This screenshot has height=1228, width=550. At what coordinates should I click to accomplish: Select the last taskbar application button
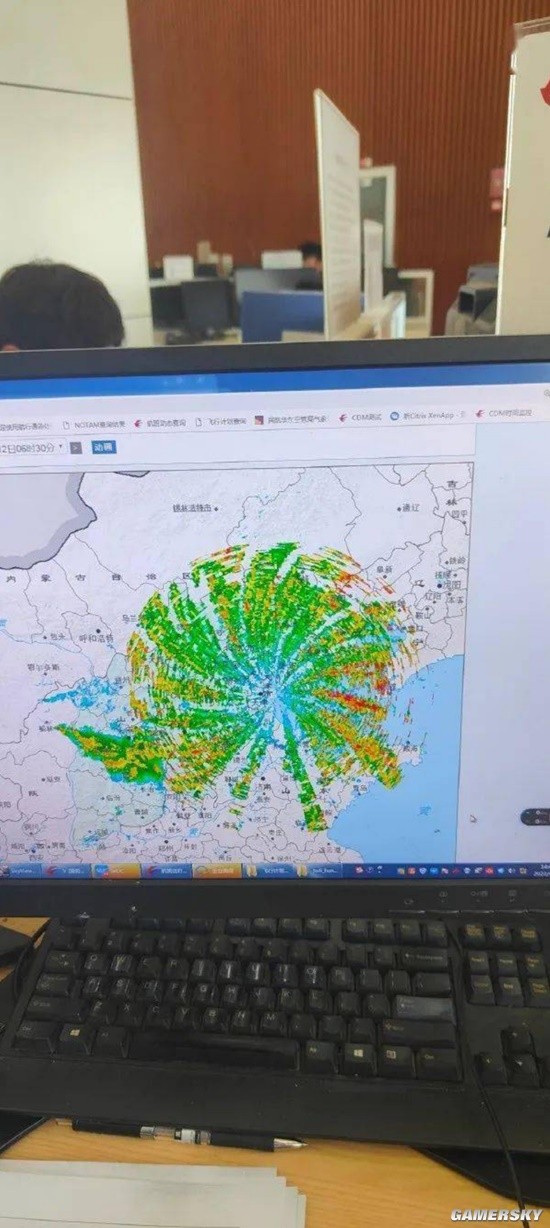coord(319,870)
